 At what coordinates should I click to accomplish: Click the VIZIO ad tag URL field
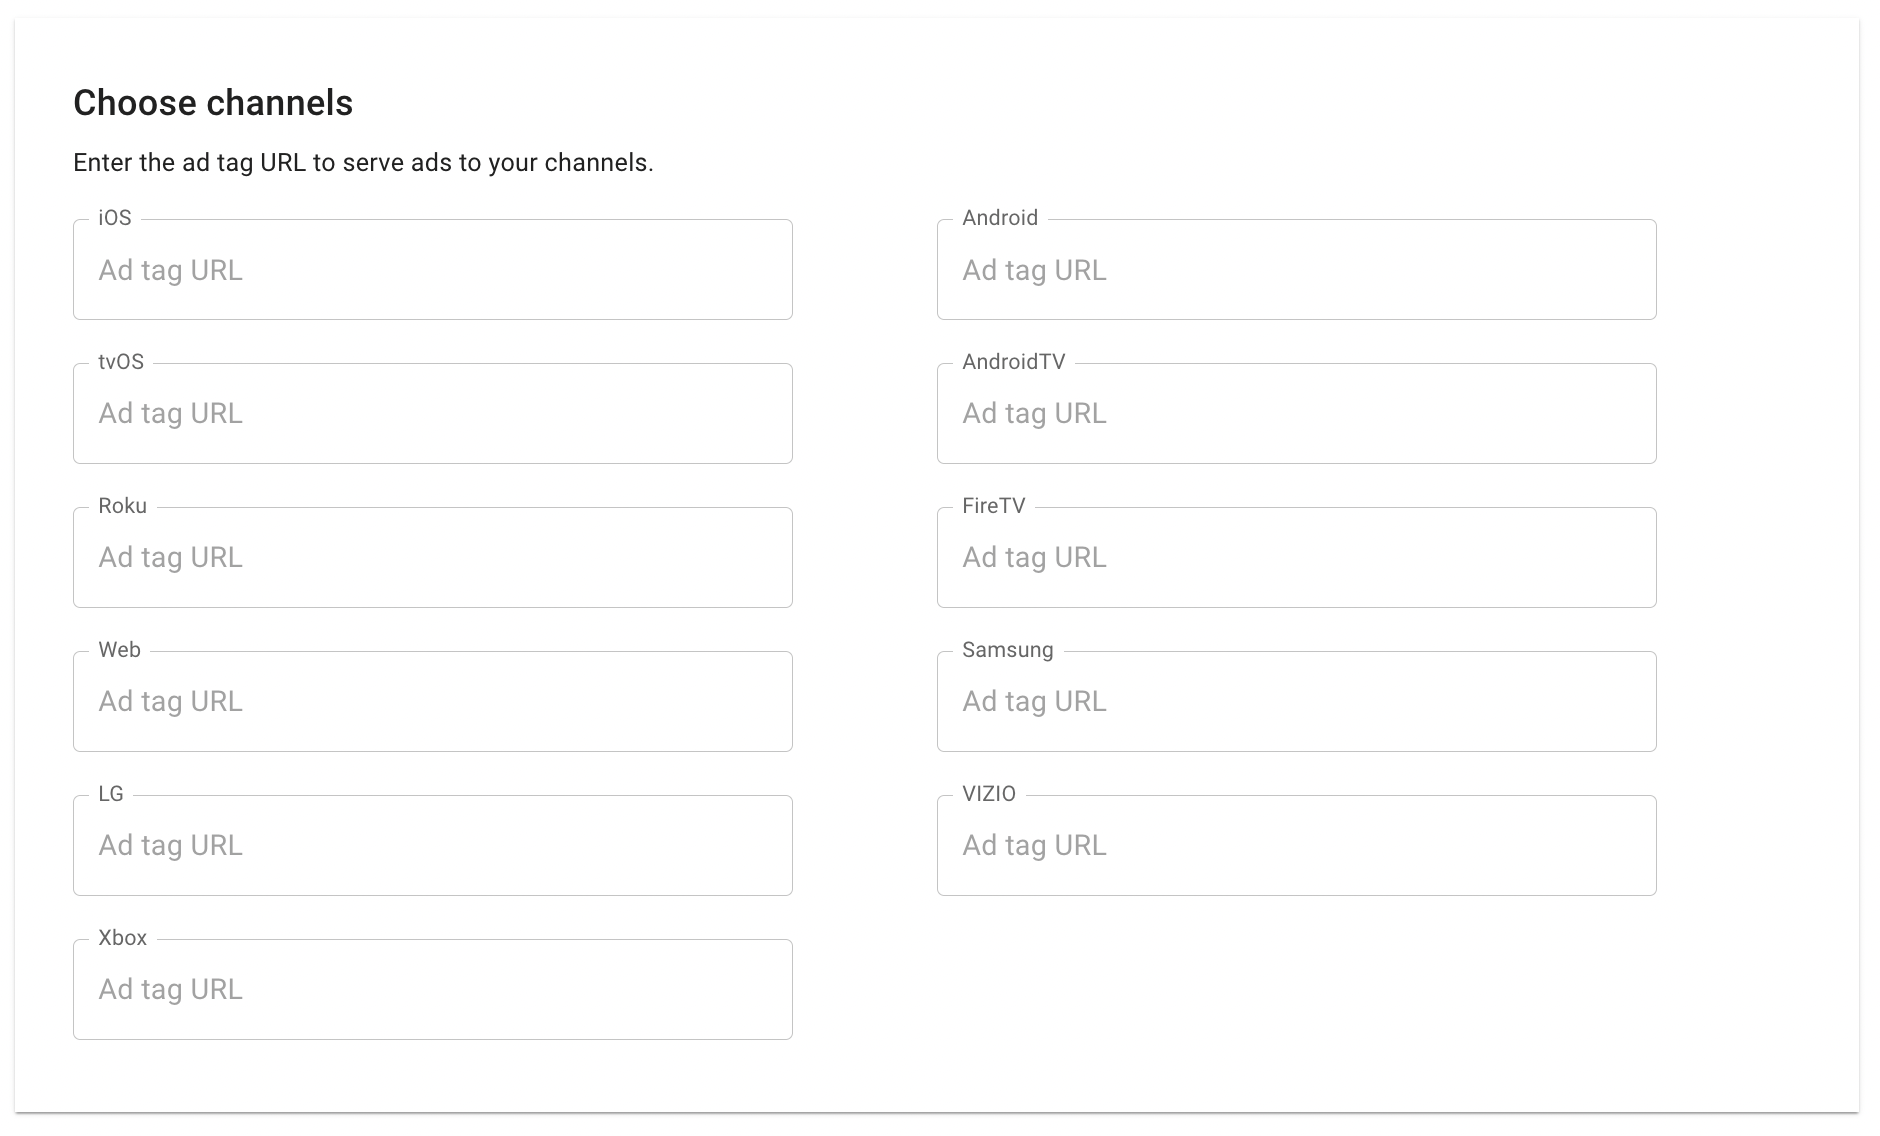point(1297,846)
